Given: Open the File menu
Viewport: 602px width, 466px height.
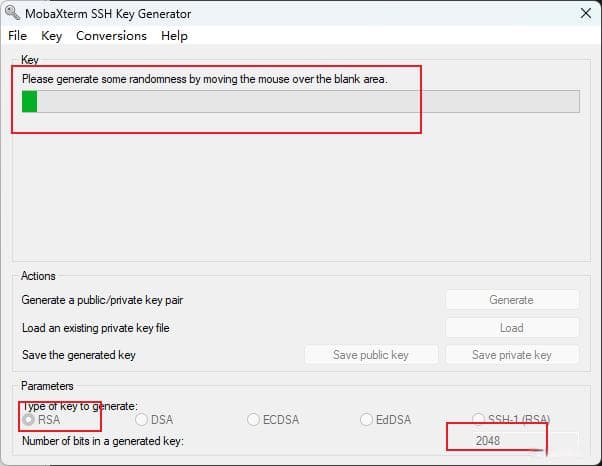Looking at the screenshot, I should [x=18, y=36].
